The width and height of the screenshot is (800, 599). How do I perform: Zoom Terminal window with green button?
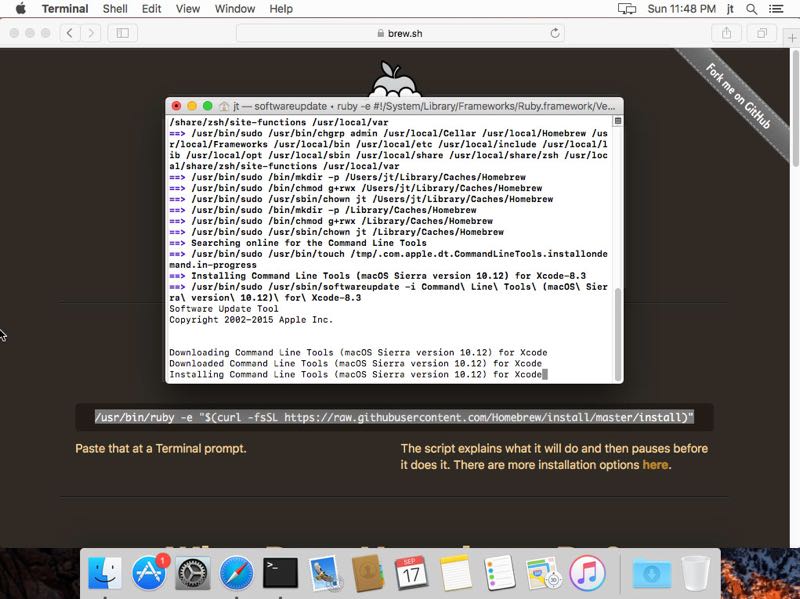pyautogui.click(x=207, y=106)
